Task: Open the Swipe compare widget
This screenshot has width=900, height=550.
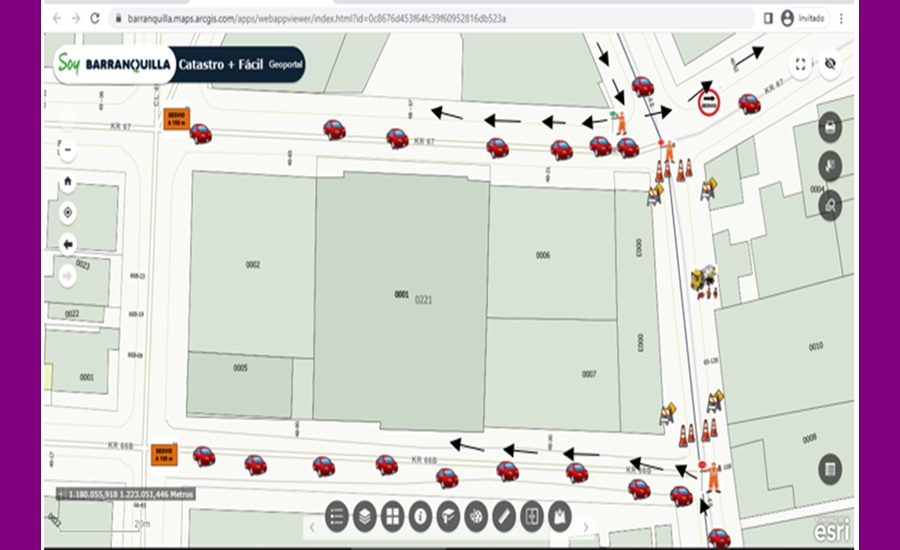Action: 532,515
